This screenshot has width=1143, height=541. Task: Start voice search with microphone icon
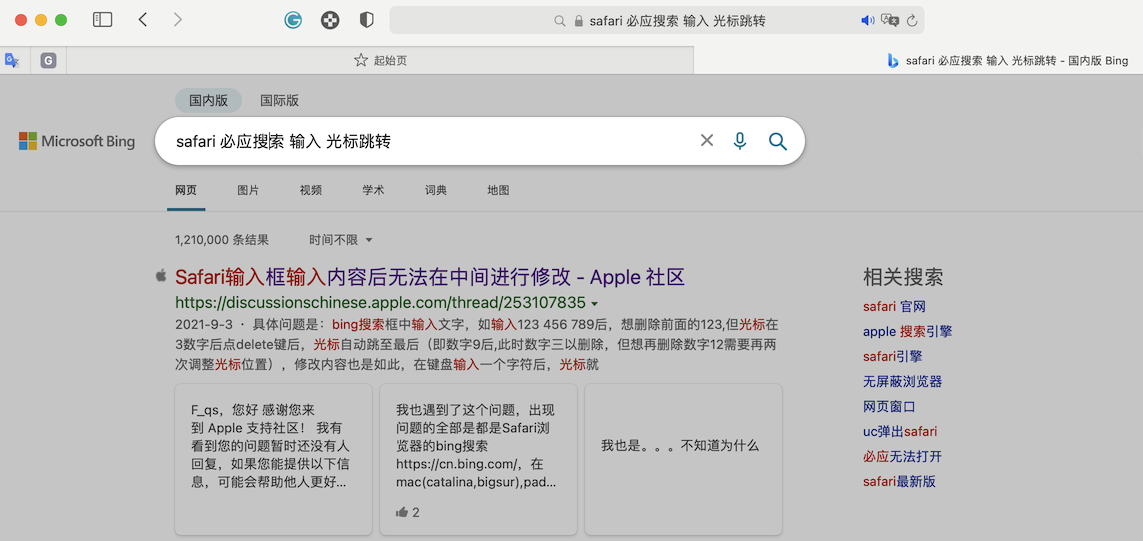[x=740, y=141]
